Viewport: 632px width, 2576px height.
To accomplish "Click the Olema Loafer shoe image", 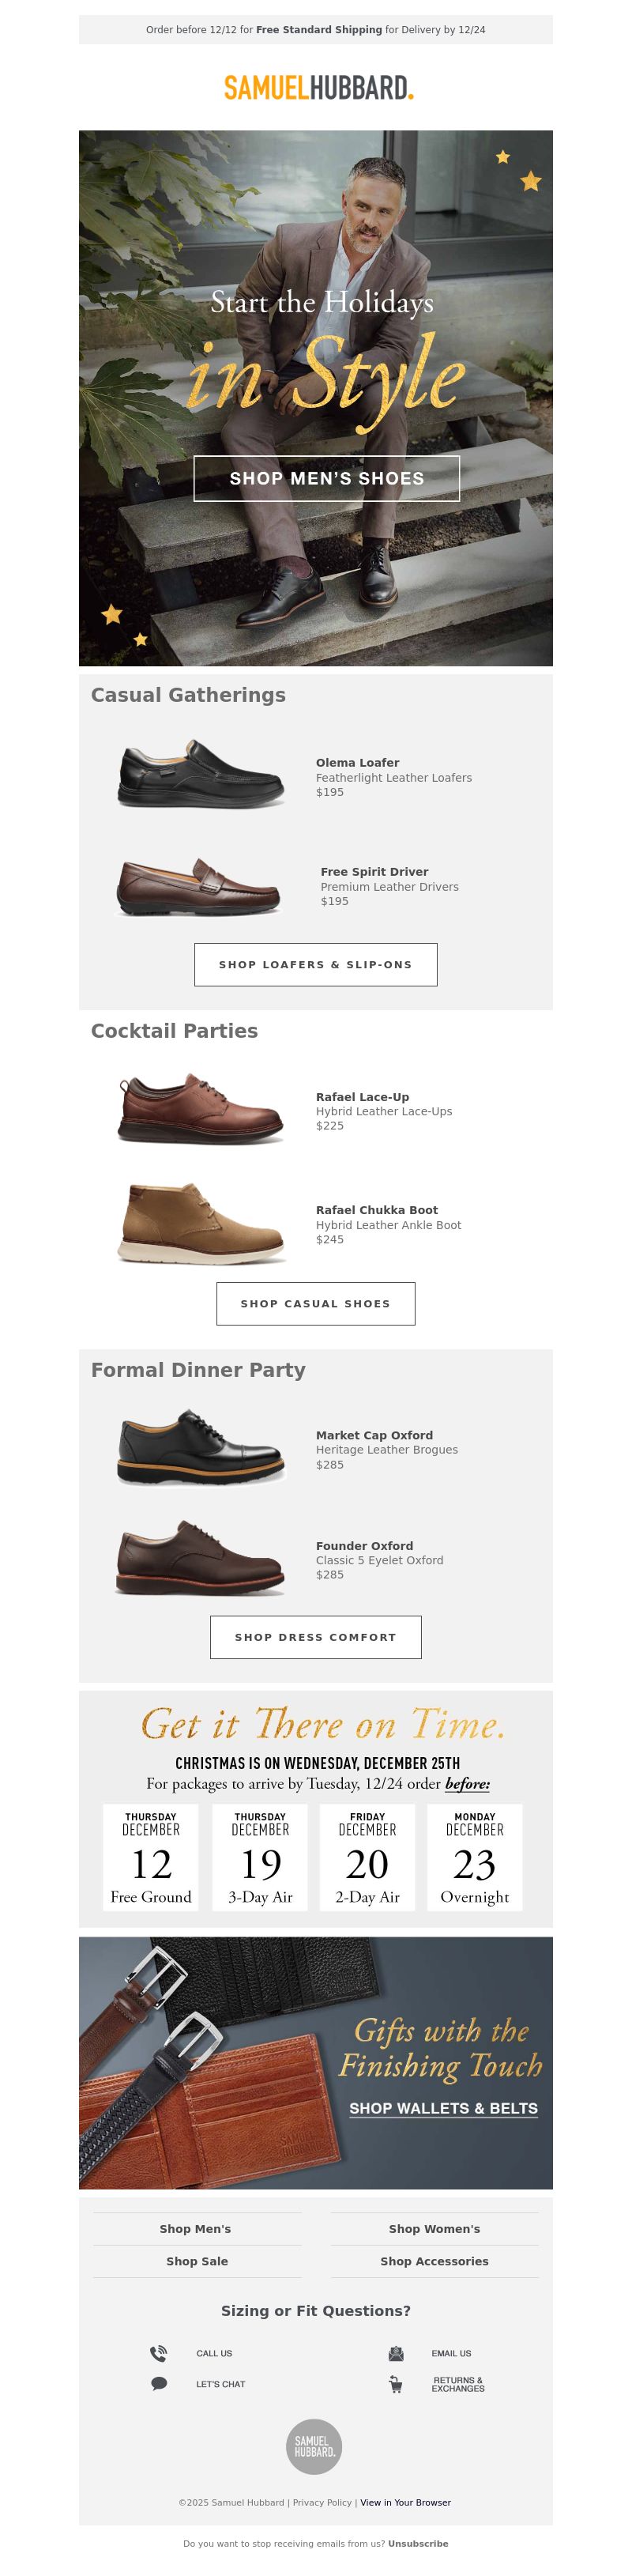I will click(201, 774).
